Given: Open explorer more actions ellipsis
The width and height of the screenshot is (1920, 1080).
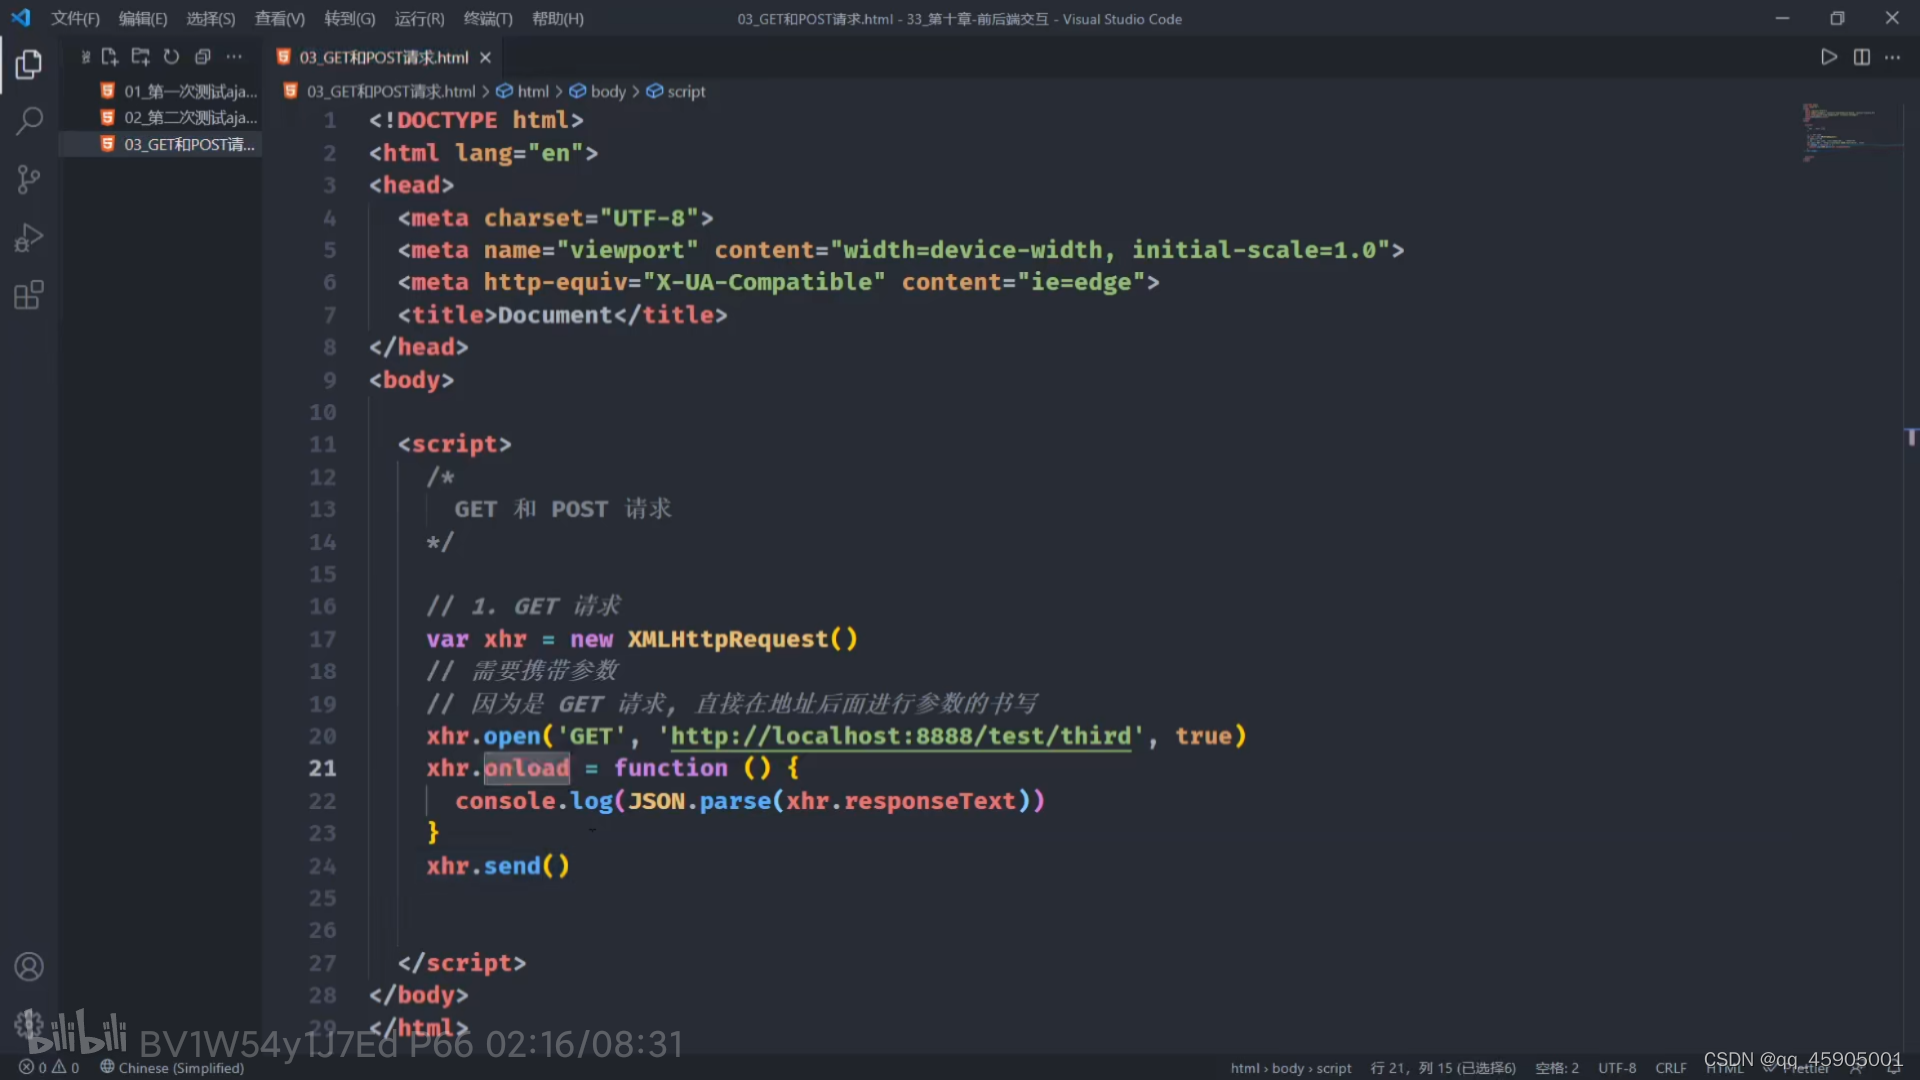Looking at the screenshot, I should [x=234, y=57].
